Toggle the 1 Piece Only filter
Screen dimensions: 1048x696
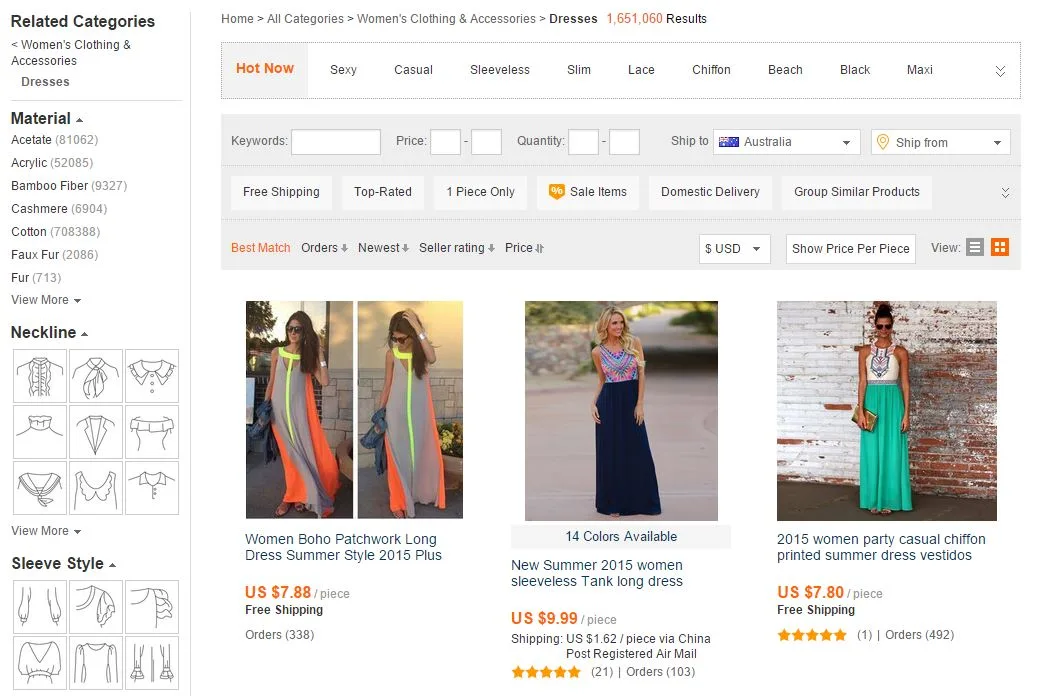click(x=480, y=192)
